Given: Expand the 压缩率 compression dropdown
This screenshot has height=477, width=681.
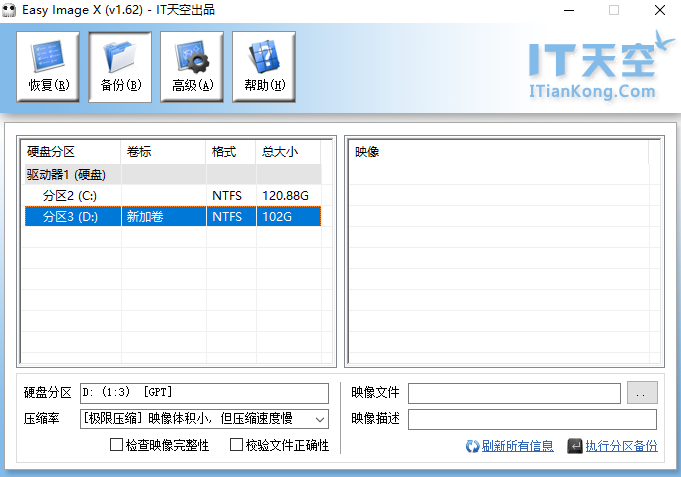Looking at the screenshot, I should coord(320,419).
